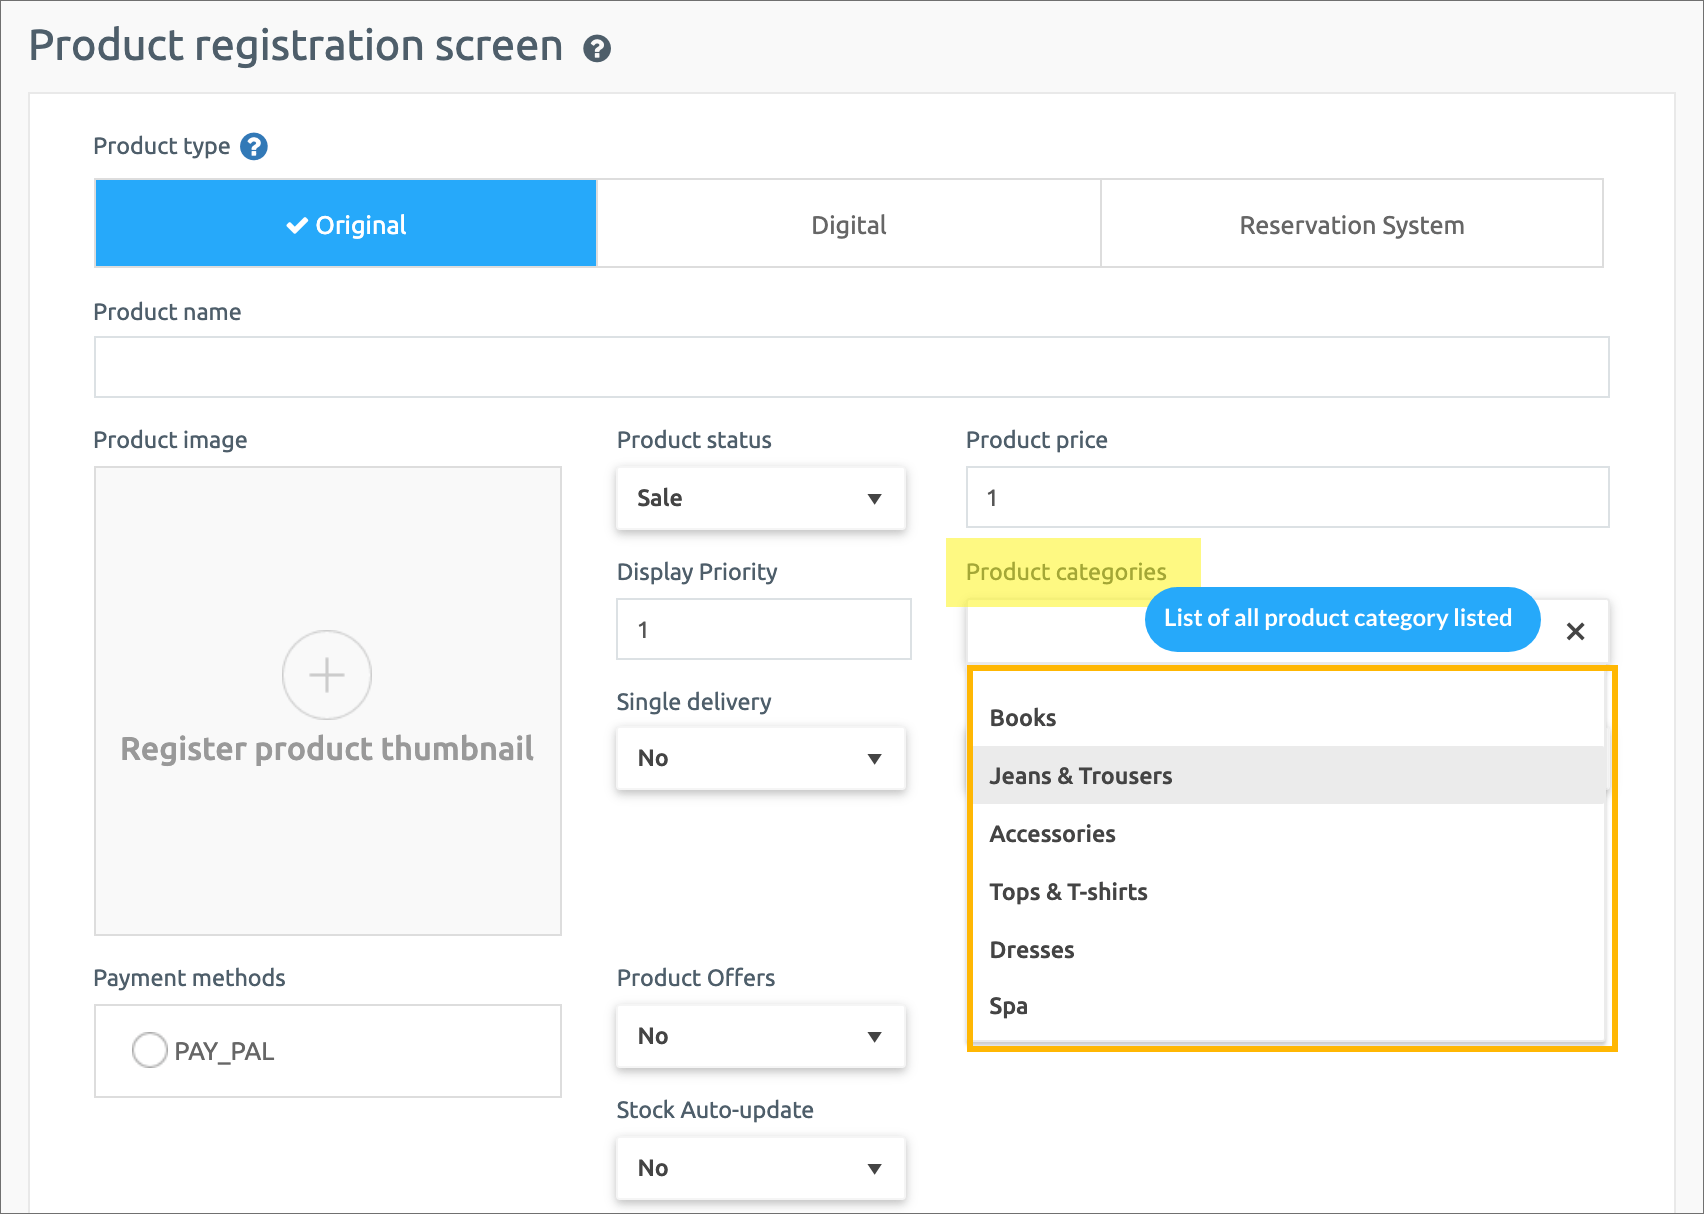This screenshot has height=1214, width=1704.
Task: Open the Product Offers dropdown
Action: [760, 1036]
